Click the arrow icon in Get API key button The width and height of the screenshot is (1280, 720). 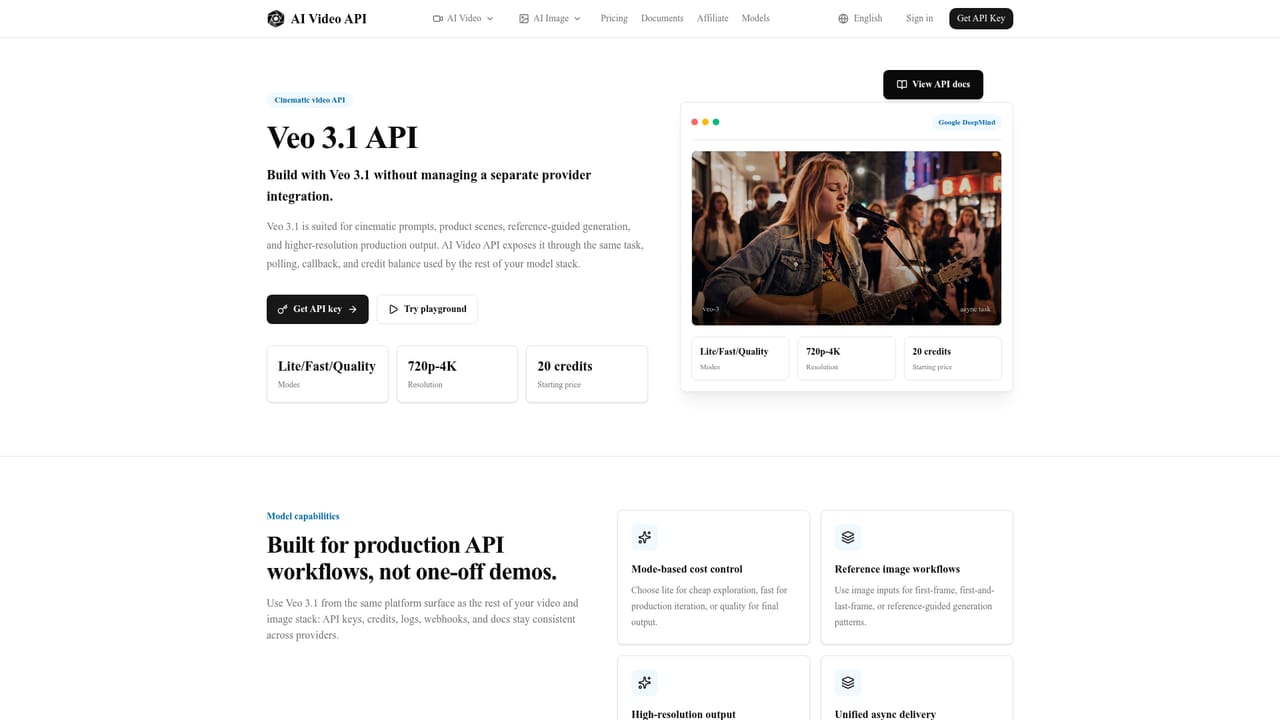[353, 309]
